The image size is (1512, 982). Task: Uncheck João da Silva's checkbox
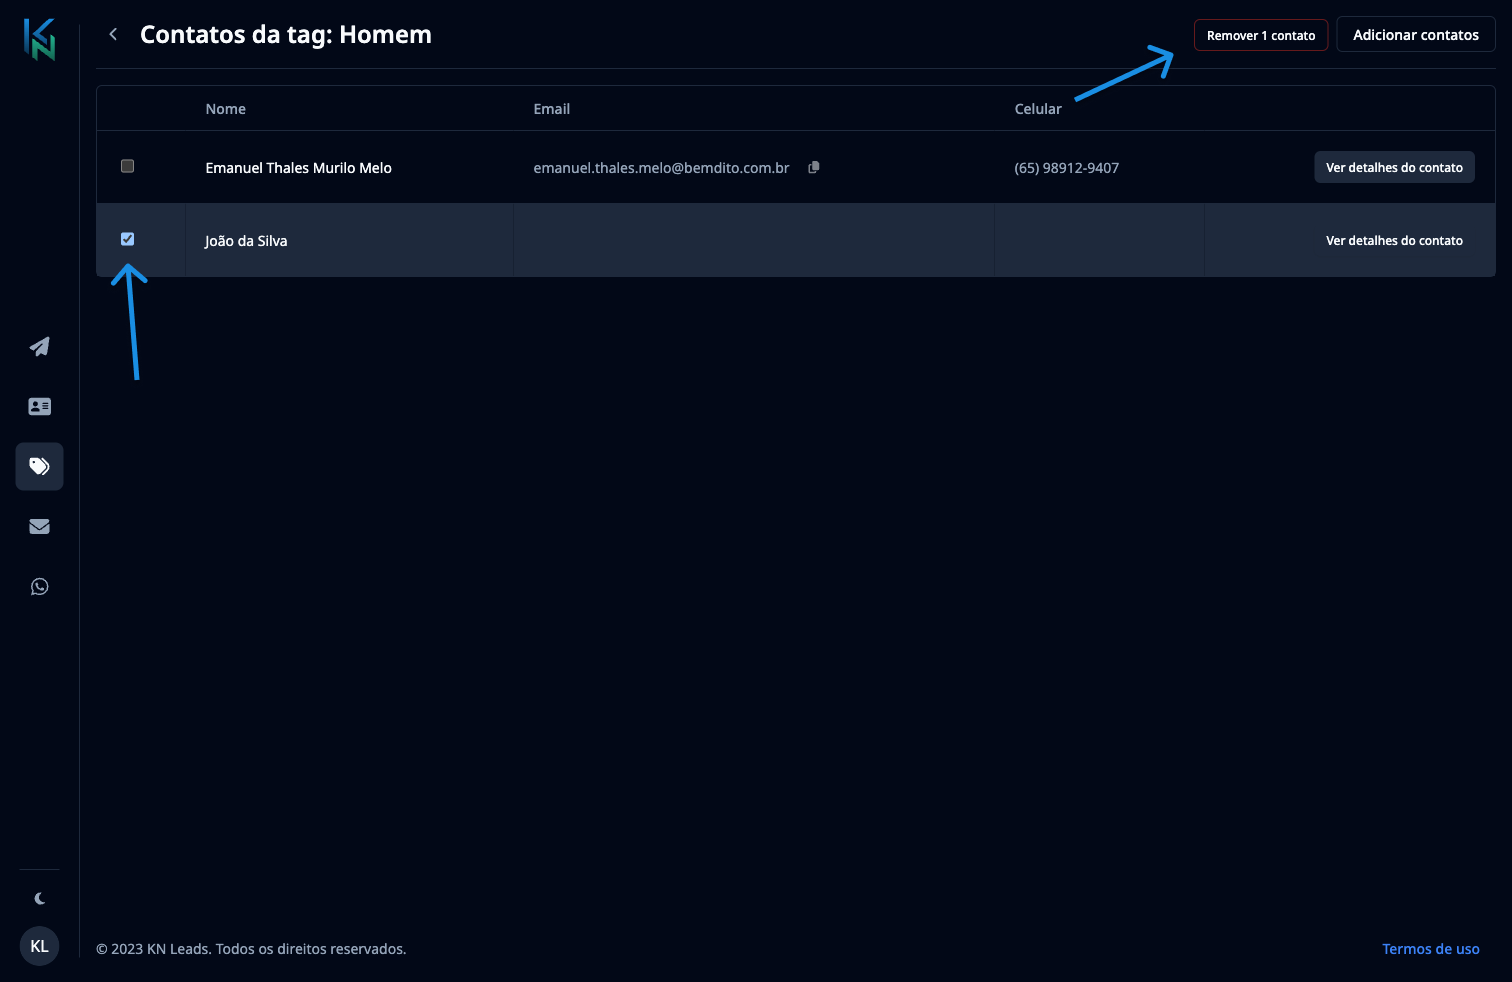point(127,239)
